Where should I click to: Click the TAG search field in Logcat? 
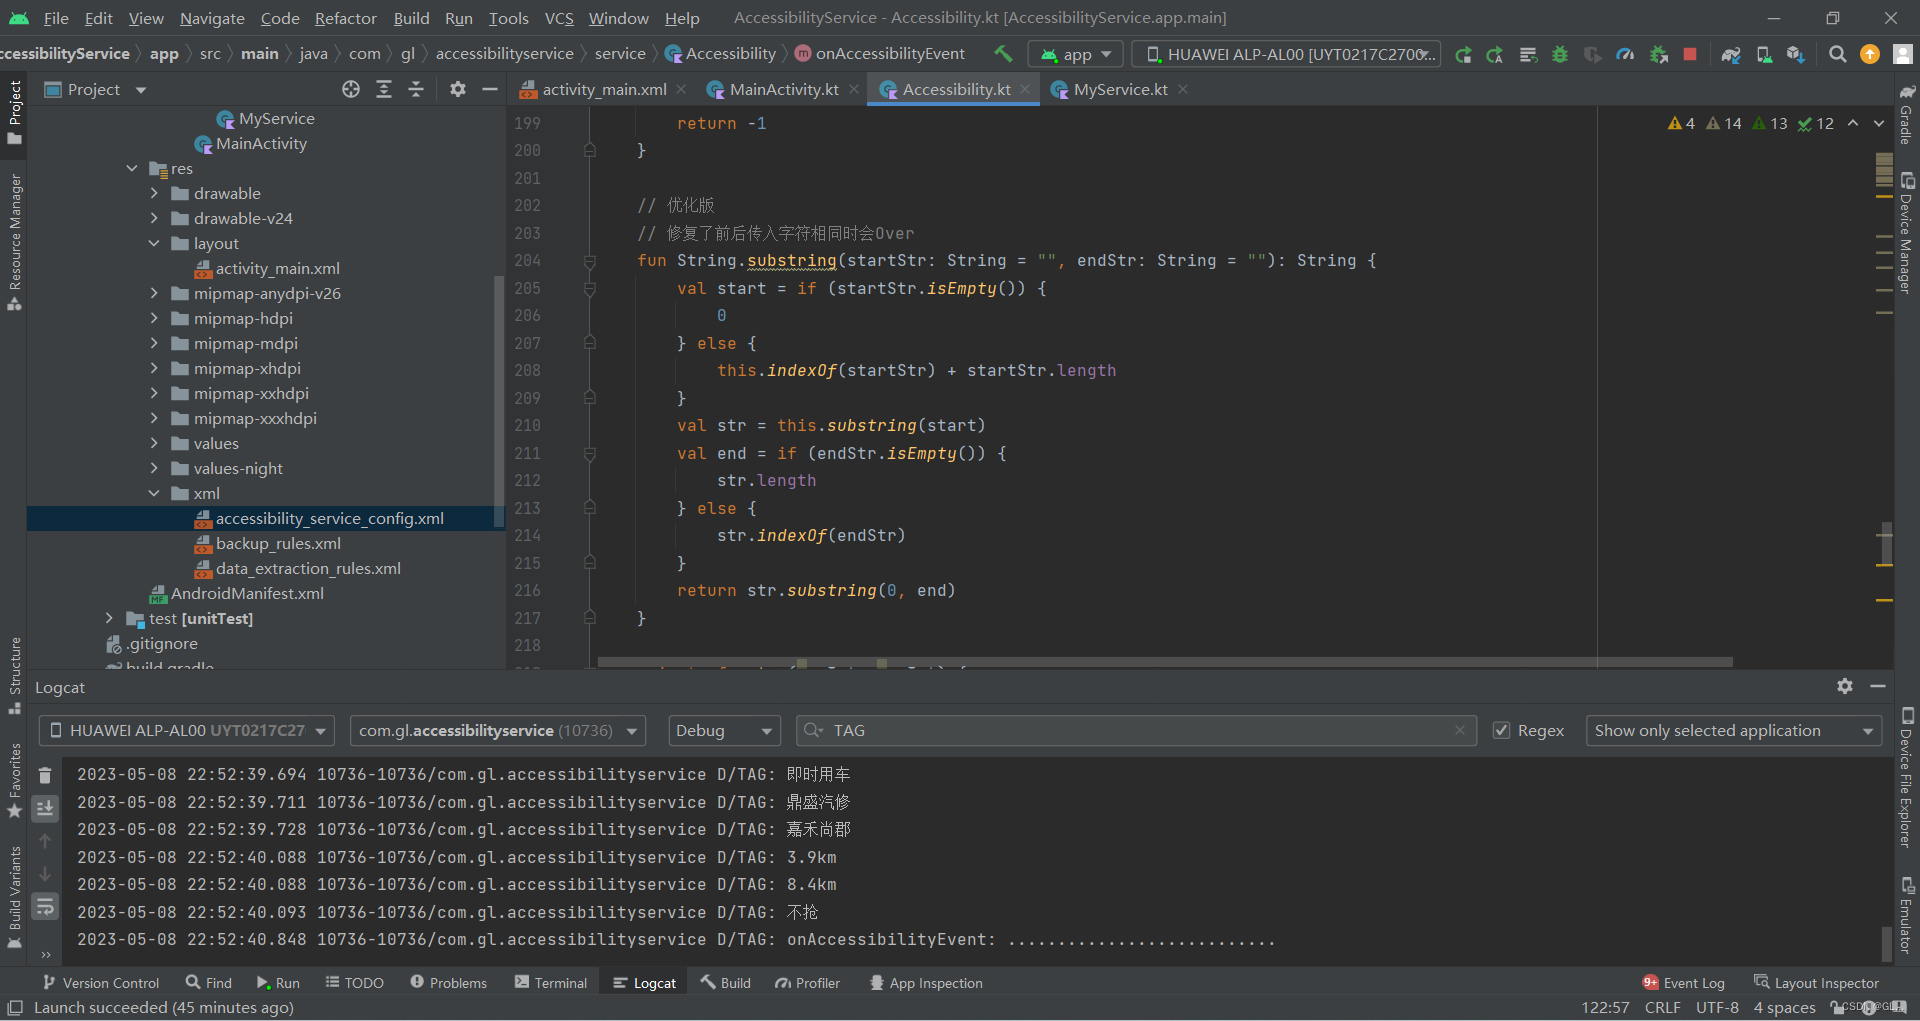pyautogui.click(x=1136, y=730)
